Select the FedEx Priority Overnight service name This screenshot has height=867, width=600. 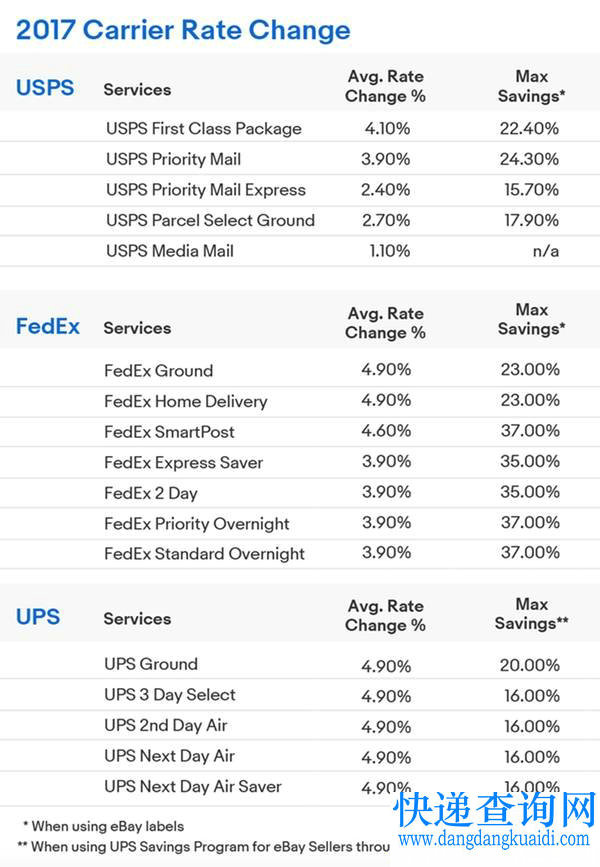point(197,524)
